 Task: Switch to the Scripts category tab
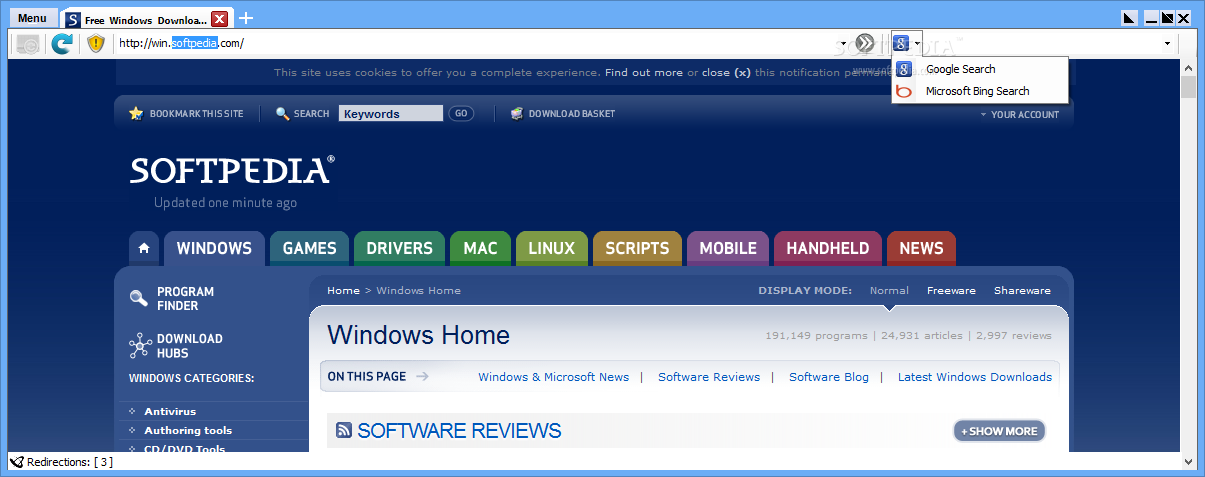point(637,248)
